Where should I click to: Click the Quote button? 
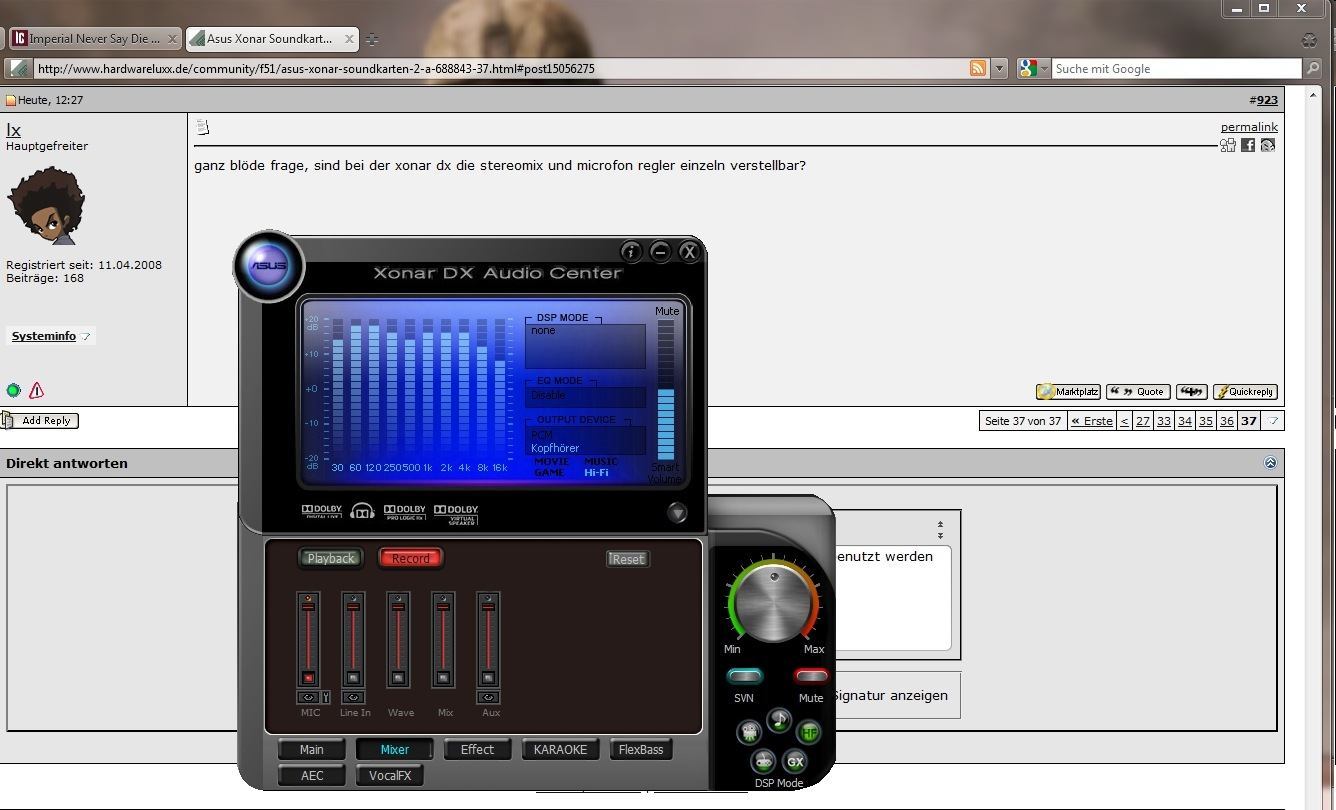[x=1138, y=392]
